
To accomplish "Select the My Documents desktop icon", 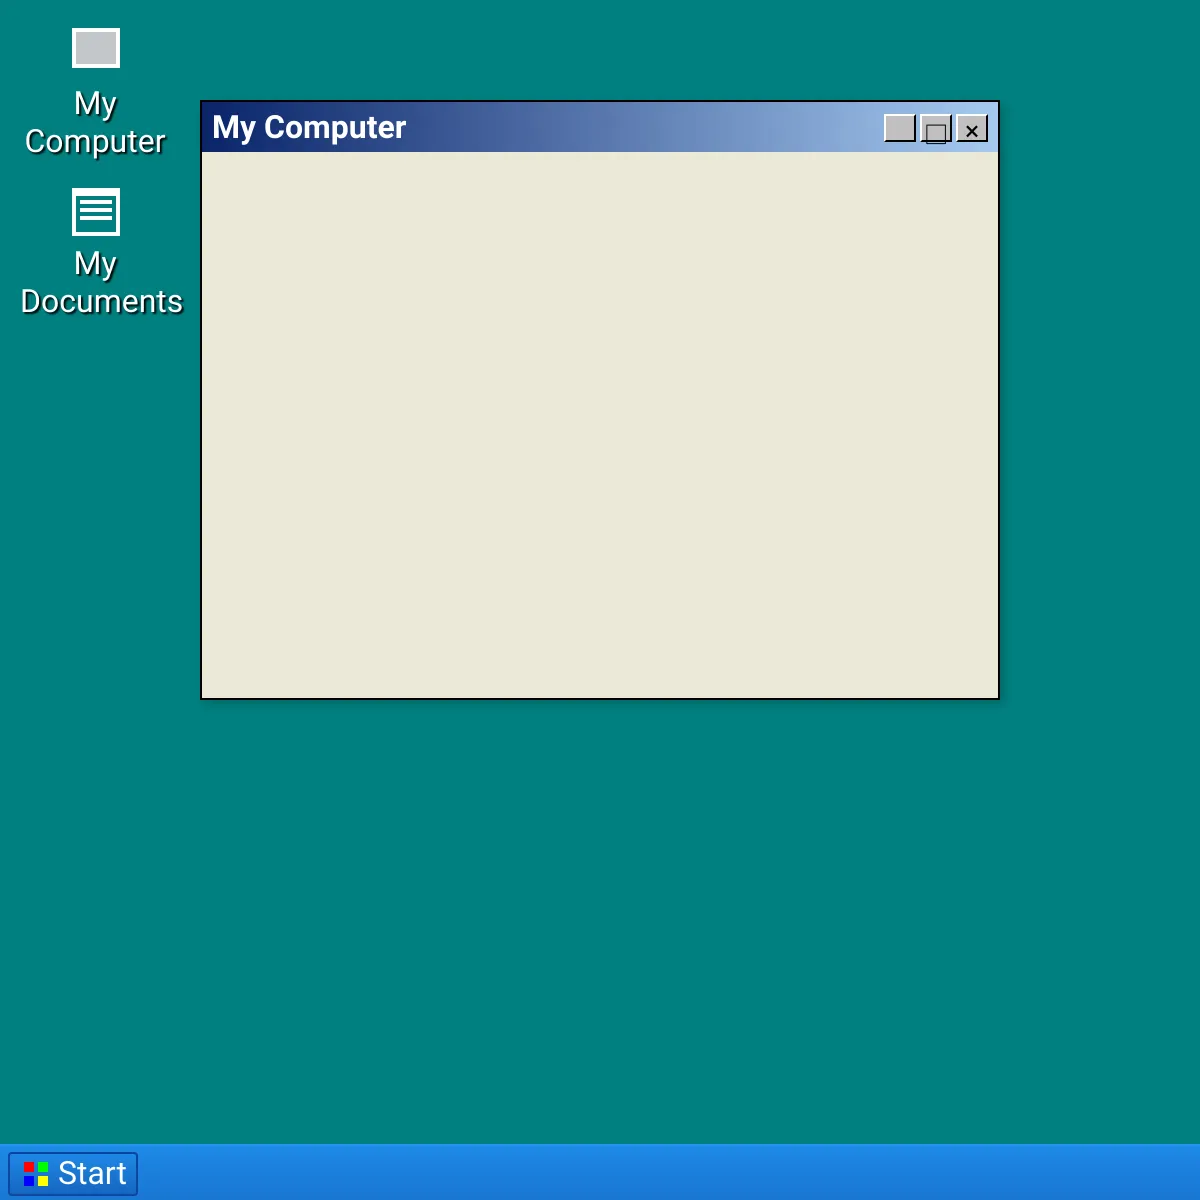I will [100, 252].
